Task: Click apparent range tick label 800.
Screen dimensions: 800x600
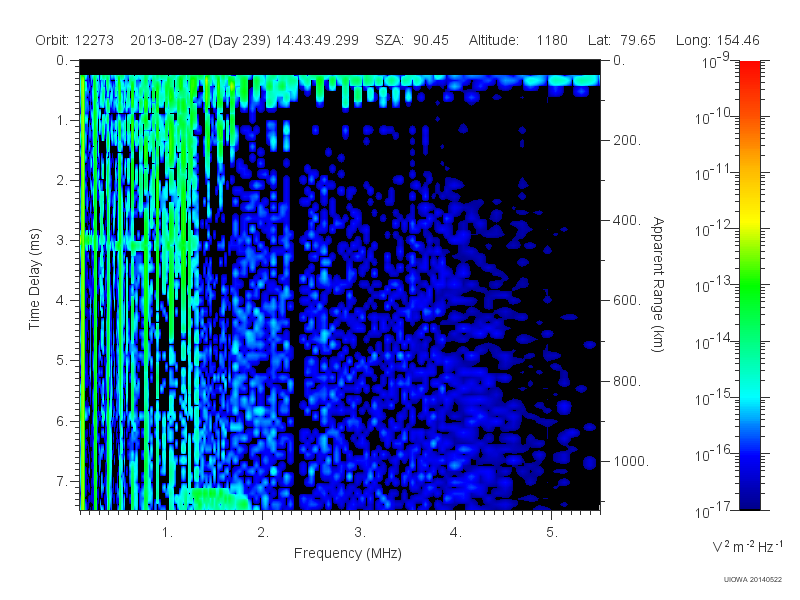Action: coord(627,381)
